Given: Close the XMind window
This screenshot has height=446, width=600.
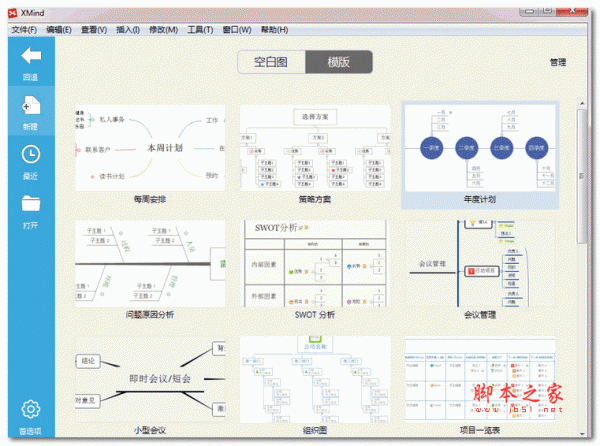Looking at the screenshot, I should (572, 11).
